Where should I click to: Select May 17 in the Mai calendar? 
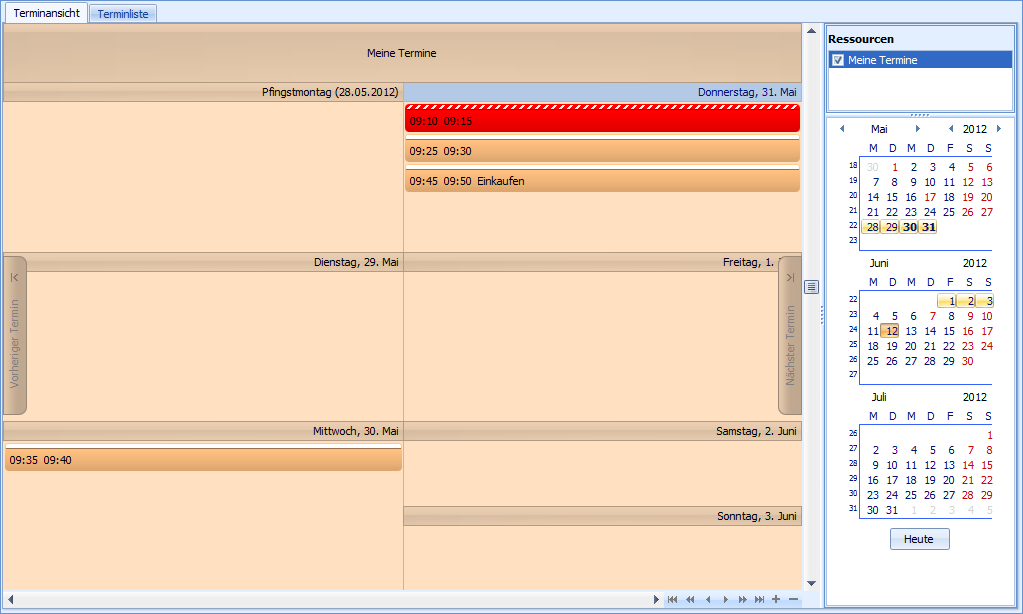[930, 197]
